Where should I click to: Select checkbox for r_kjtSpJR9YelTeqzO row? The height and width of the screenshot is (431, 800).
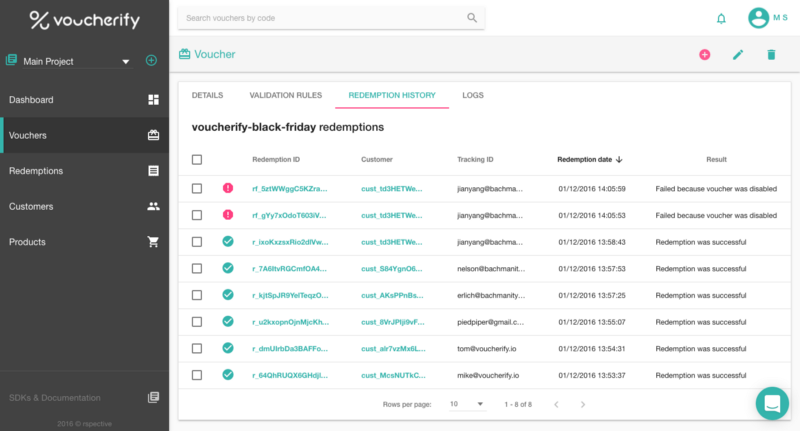(197, 295)
